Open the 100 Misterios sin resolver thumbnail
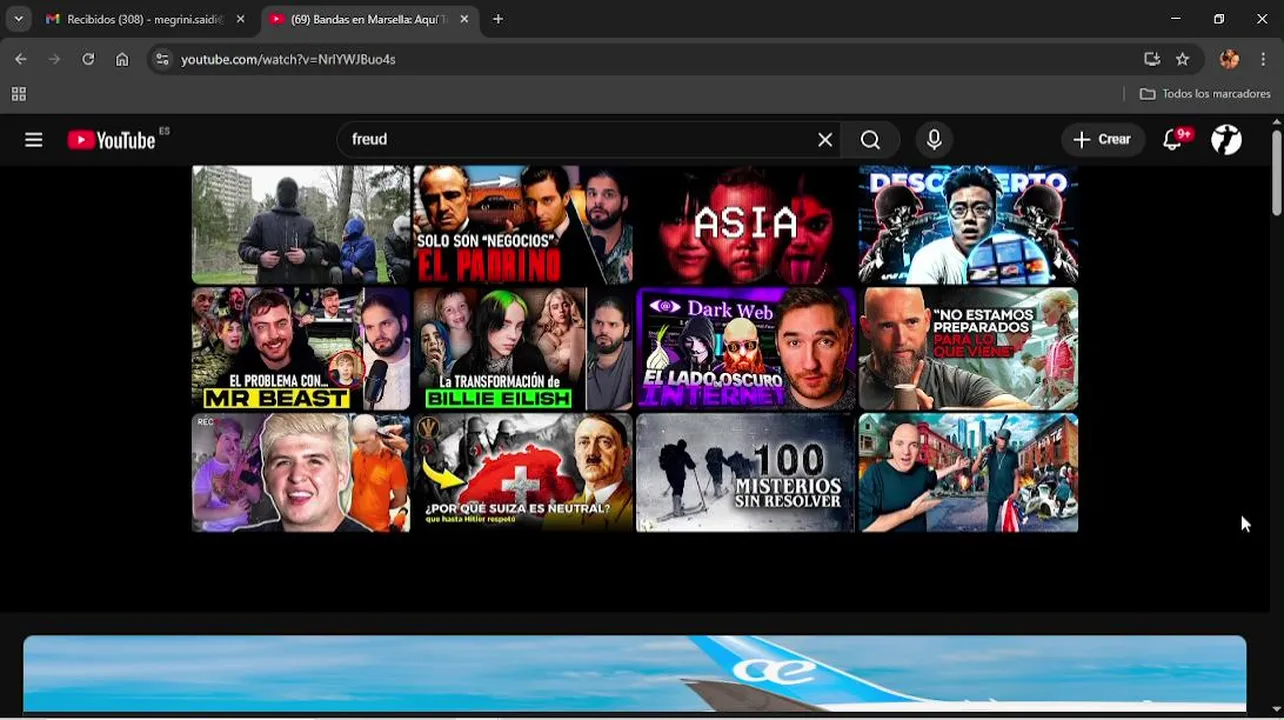This screenshot has width=1284, height=720. coord(745,472)
